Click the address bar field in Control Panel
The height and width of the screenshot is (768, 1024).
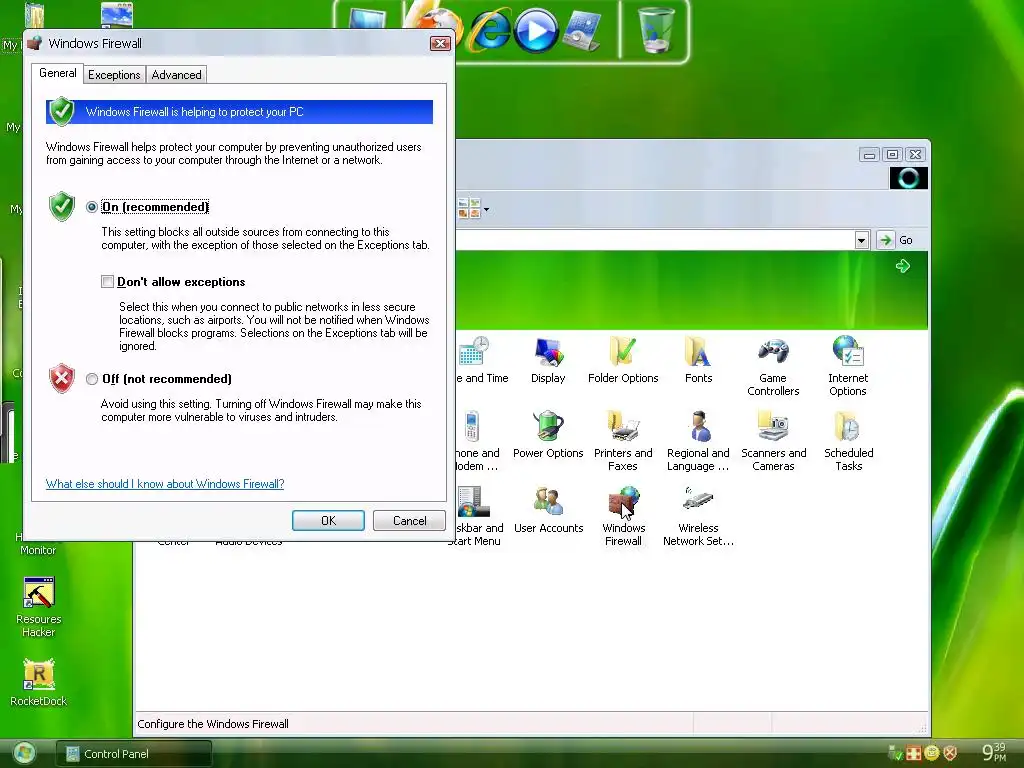pyautogui.click(x=654, y=240)
